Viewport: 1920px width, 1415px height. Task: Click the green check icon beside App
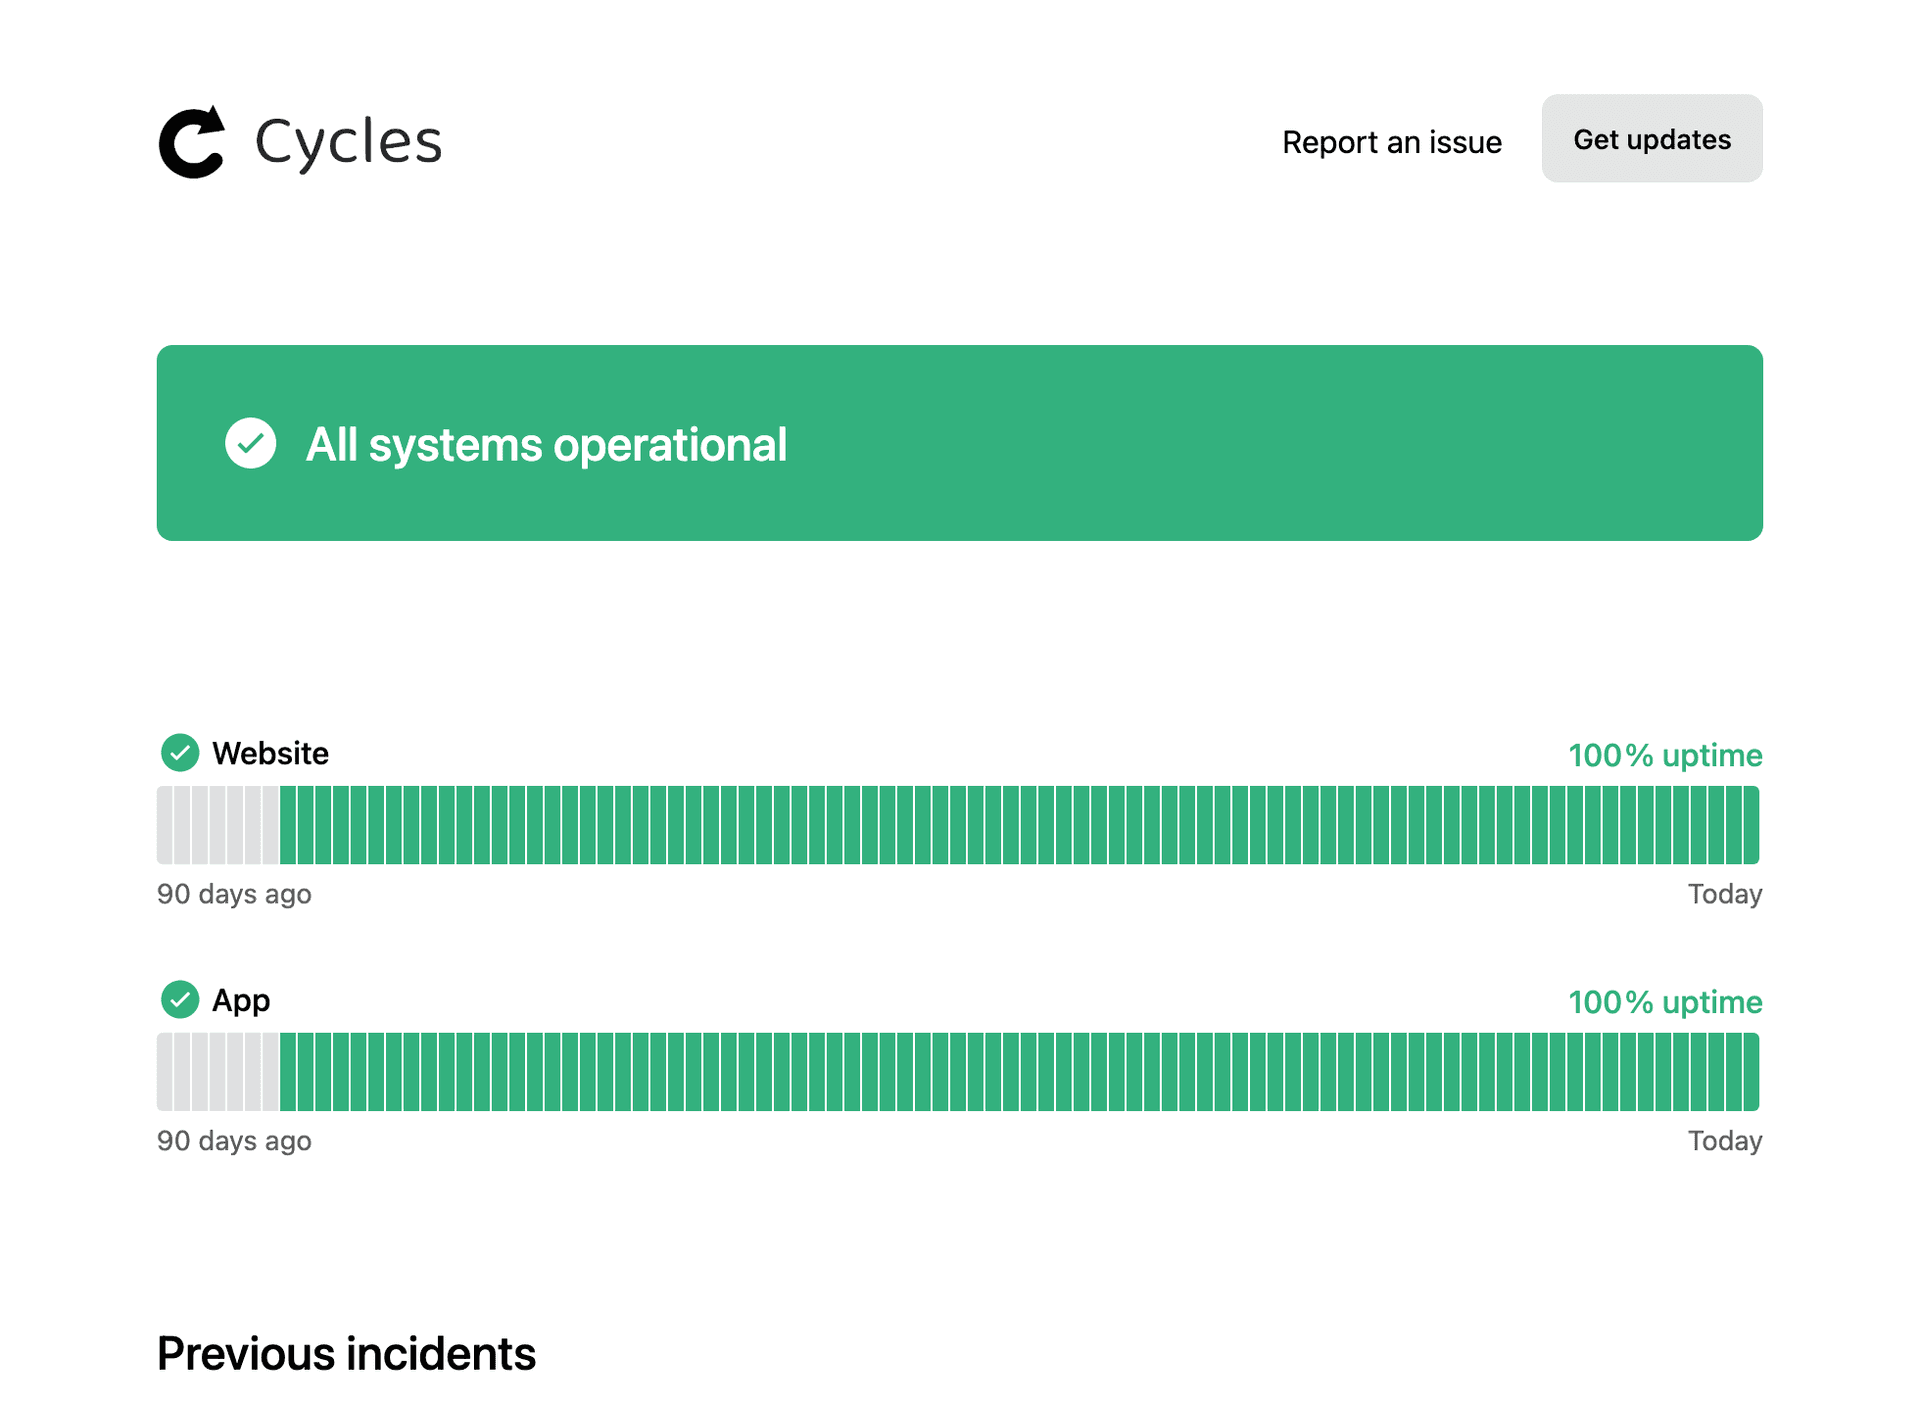pos(180,1000)
